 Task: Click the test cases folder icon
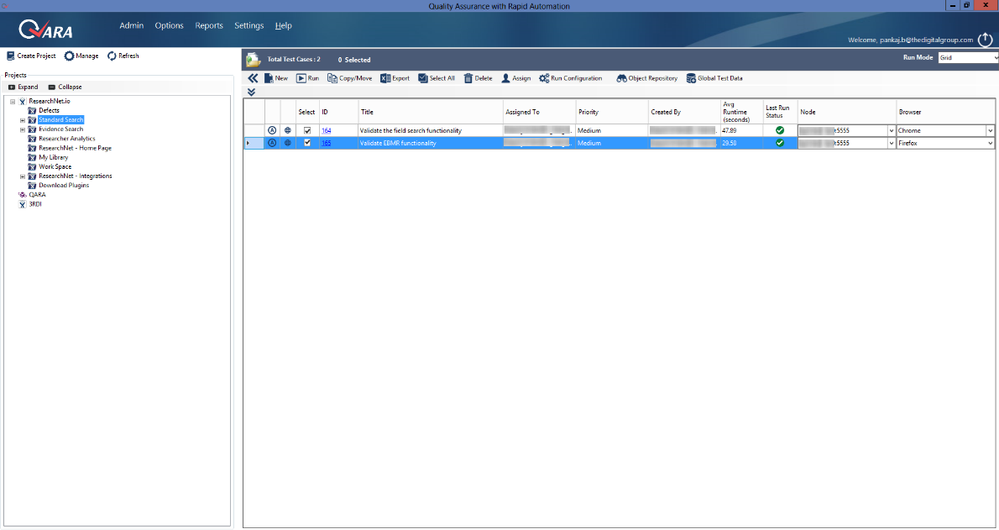[x=254, y=60]
